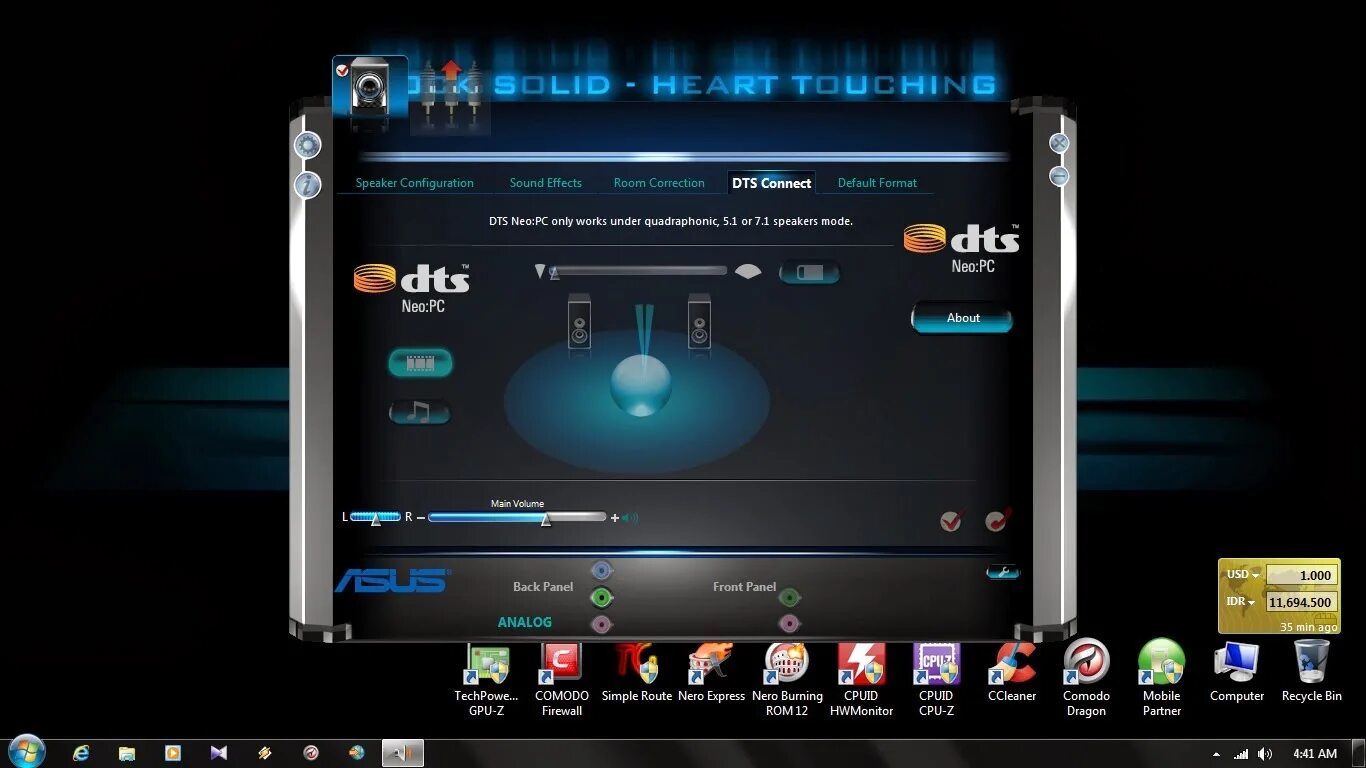This screenshot has height=768, width=1366.
Task: Open the IDR currency dropdown in gadget
Action: [x=1241, y=602]
